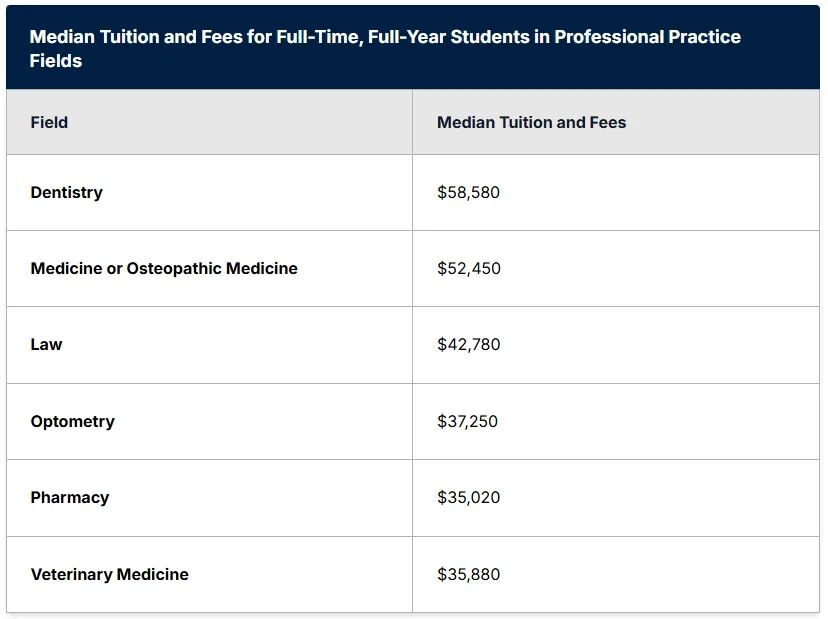Click the Pharmacy row label
This screenshot has height=619, width=828.
point(69,497)
